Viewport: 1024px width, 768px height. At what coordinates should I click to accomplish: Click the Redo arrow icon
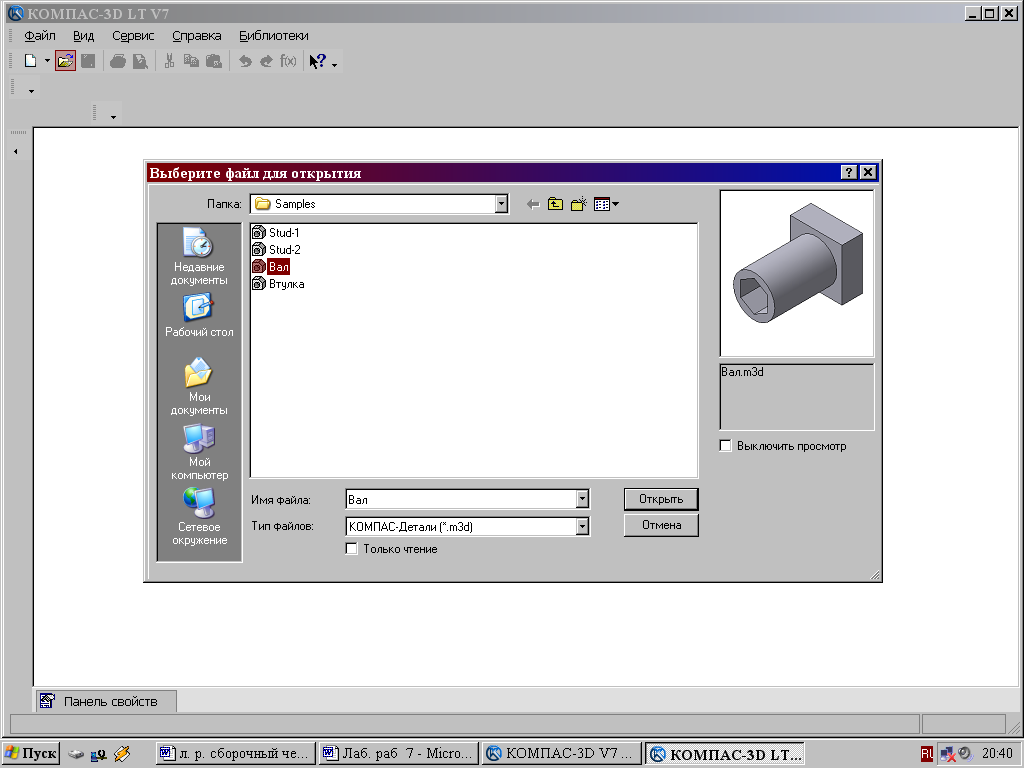pos(266,61)
